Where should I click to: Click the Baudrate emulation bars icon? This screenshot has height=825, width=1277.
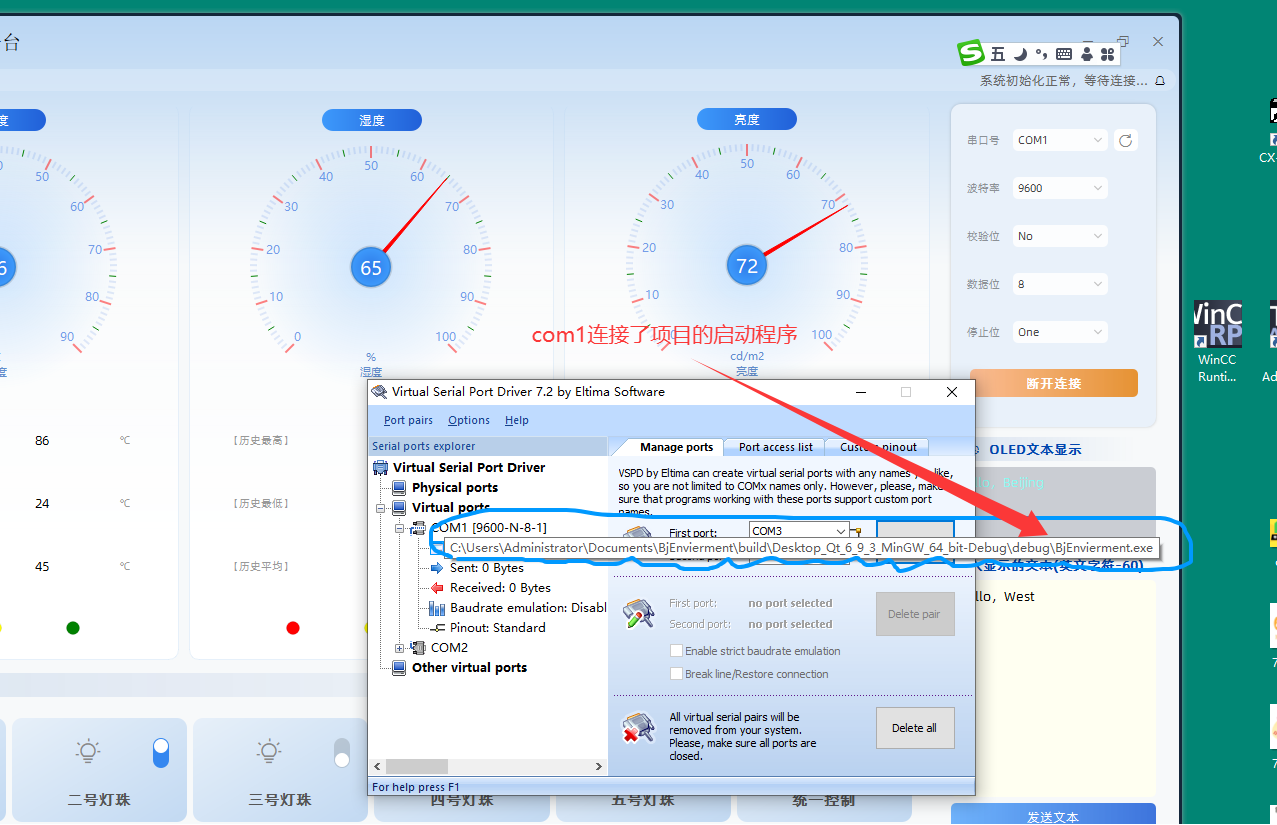[x=436, y=608]
